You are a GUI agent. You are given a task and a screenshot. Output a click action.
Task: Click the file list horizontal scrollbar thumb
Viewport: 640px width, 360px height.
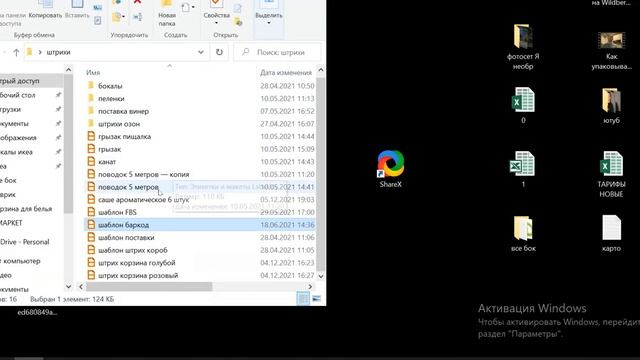pyautogui.click(x=149, y=287)
